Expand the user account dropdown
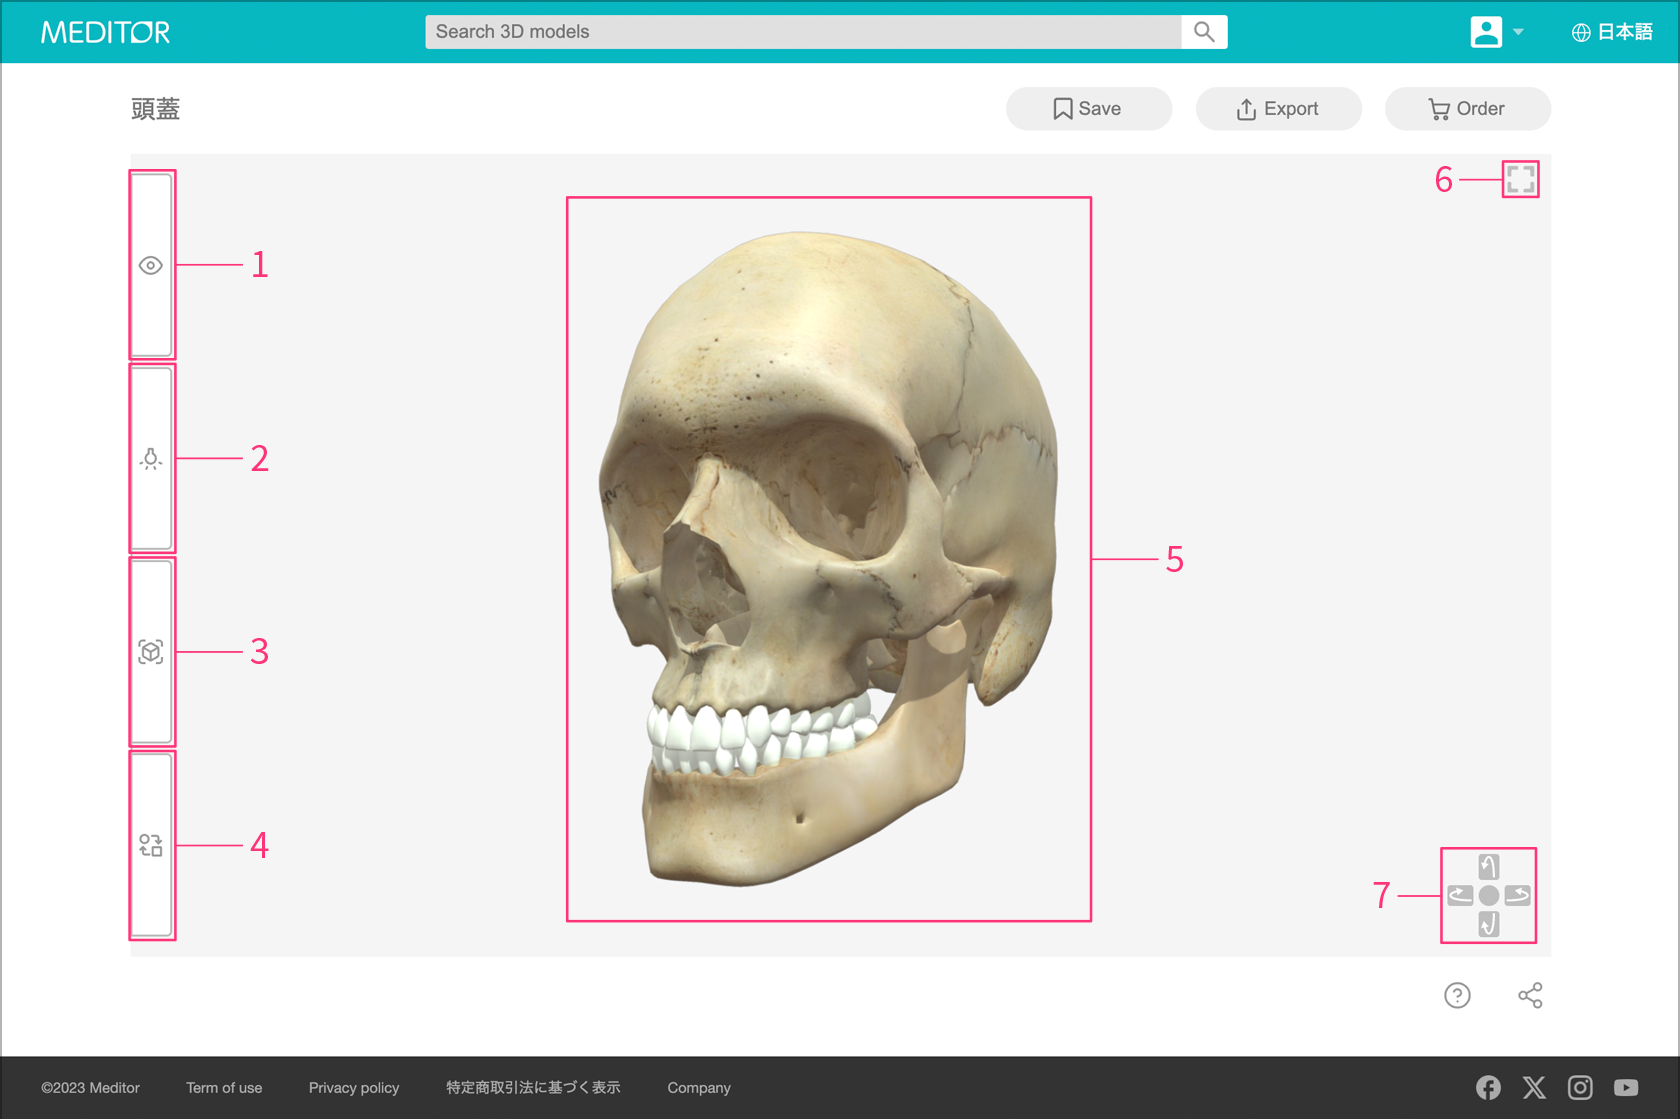The width and height of the screenshot is (1680, 1119). tap(1497, 32)
